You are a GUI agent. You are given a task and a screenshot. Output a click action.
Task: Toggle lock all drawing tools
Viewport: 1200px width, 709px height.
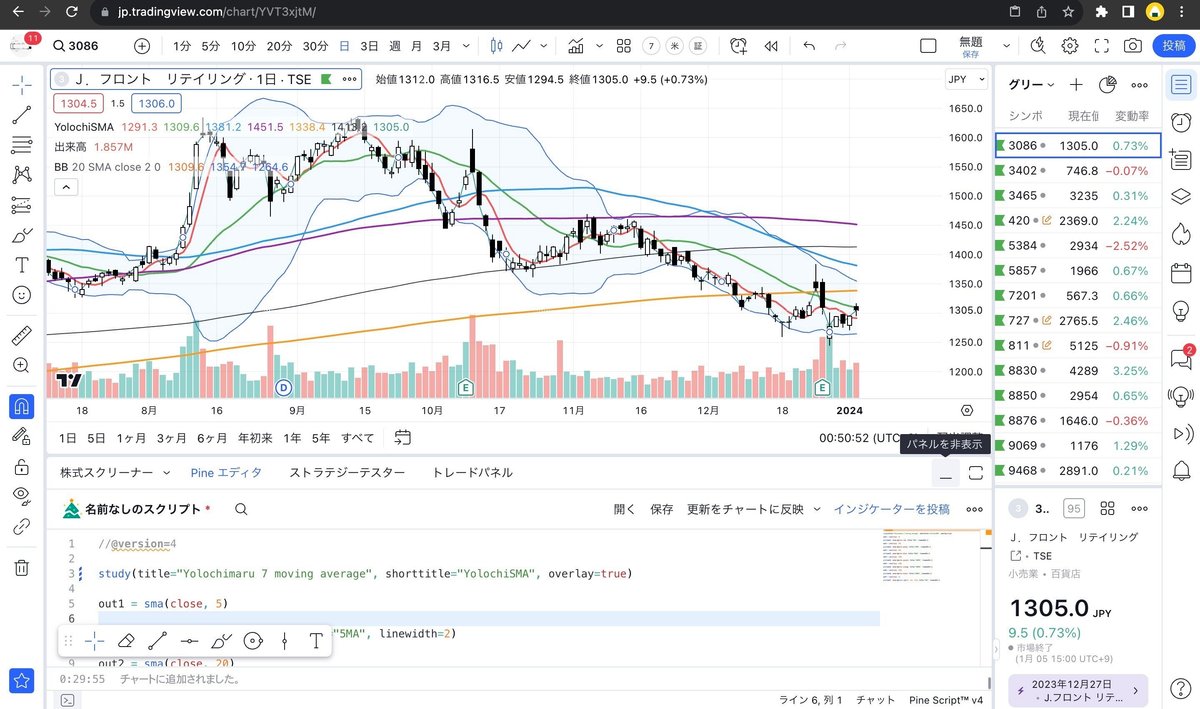(21, 466)
